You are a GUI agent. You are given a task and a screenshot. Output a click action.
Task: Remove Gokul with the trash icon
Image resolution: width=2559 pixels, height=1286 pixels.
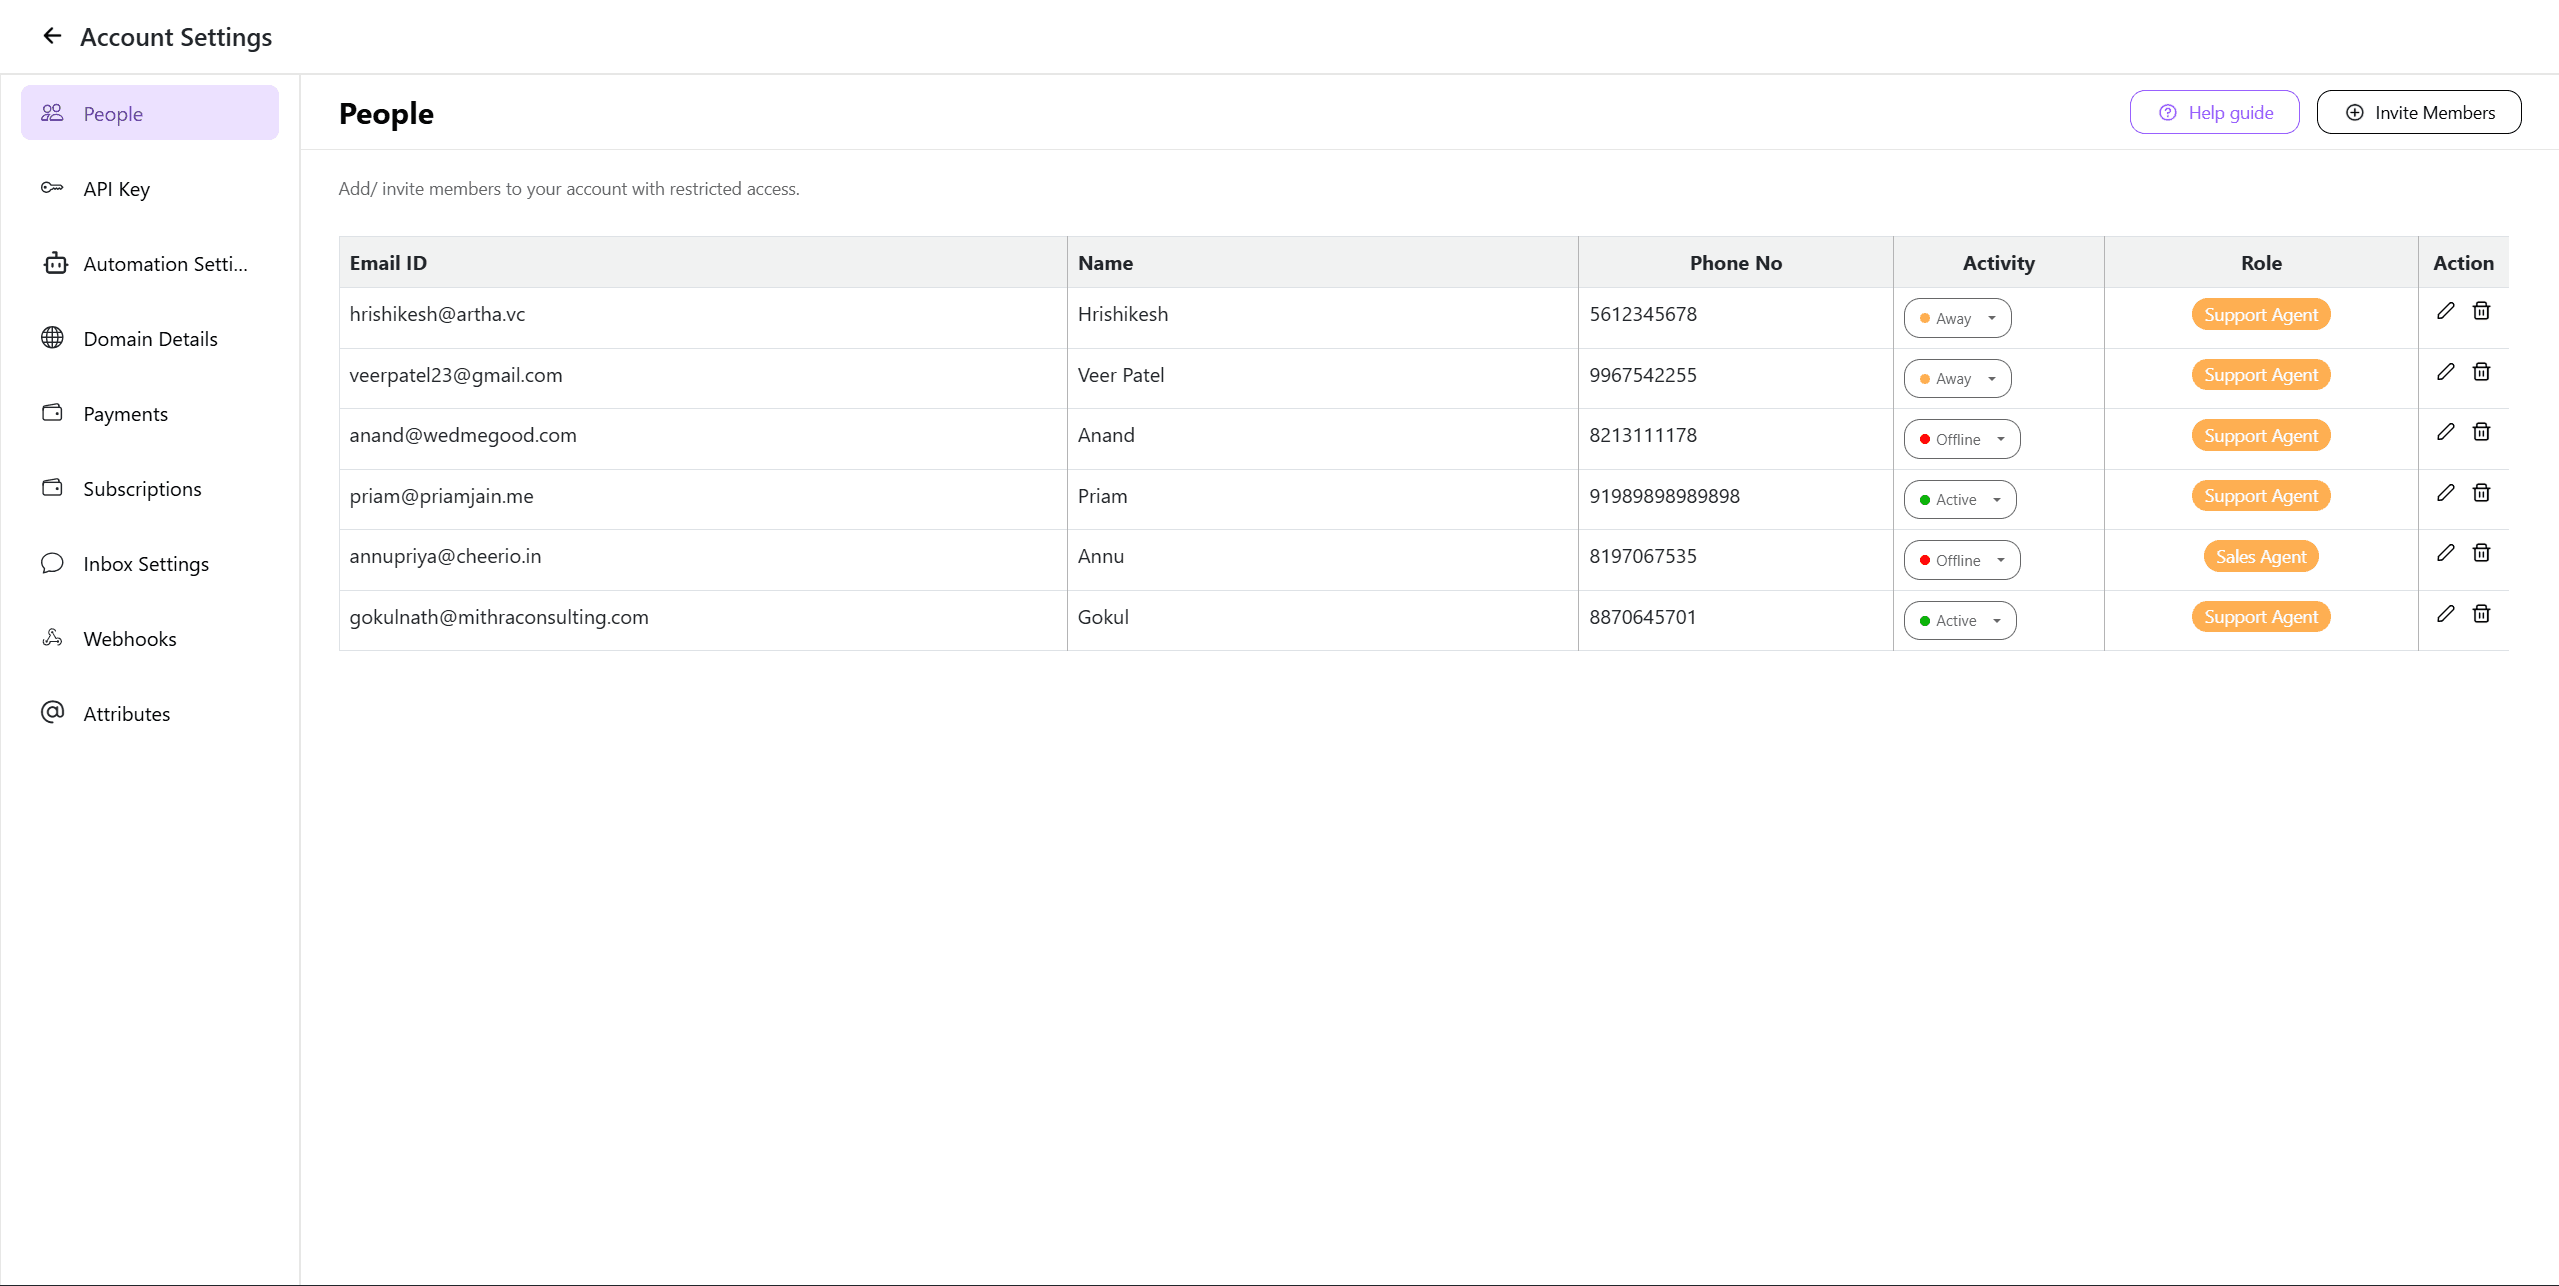tap(2481, 614)
